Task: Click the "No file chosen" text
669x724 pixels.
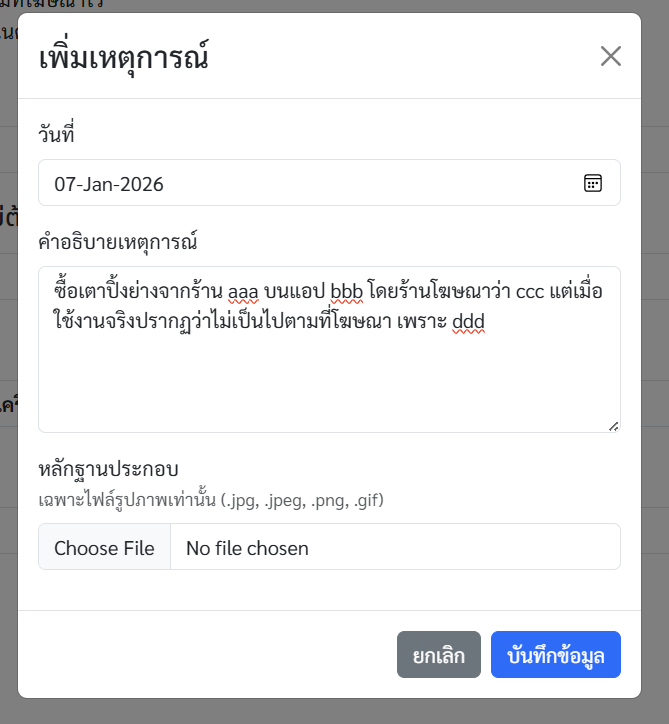Action: tap(247, 548)
